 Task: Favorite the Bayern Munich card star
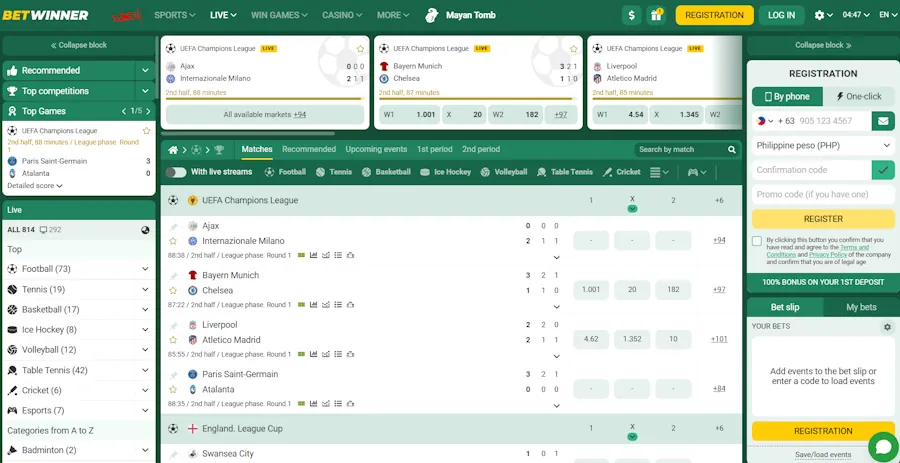point(573,49)
